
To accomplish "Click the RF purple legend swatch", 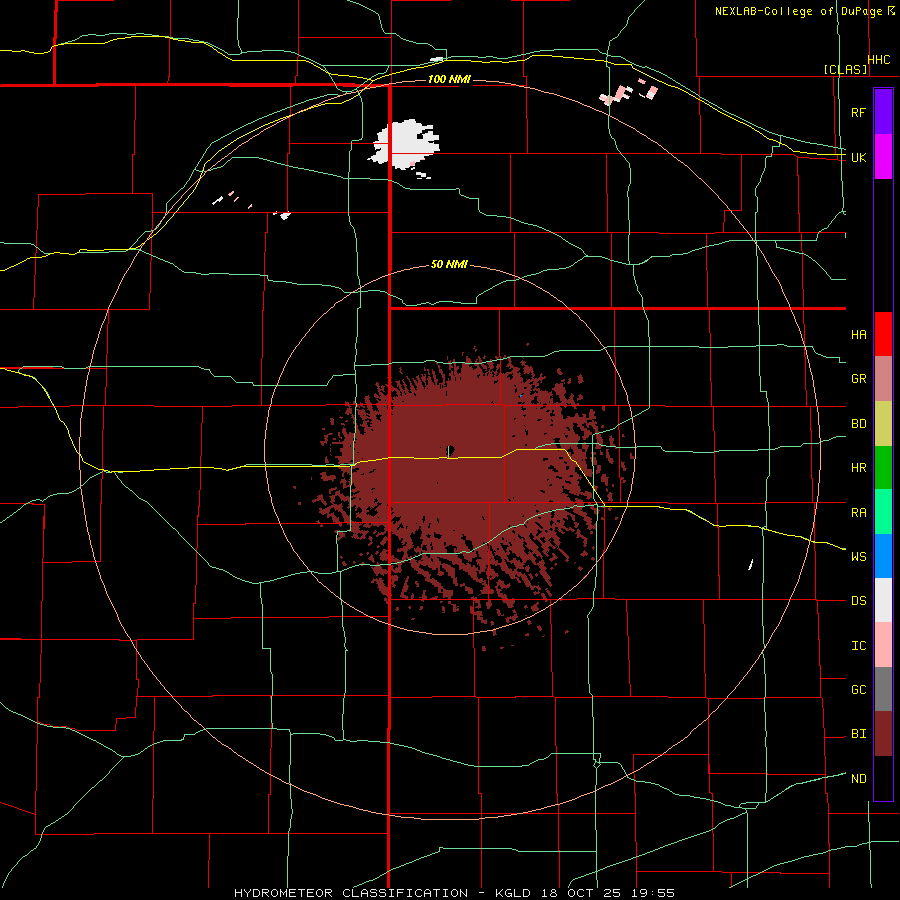I will [x=883, y=112].
